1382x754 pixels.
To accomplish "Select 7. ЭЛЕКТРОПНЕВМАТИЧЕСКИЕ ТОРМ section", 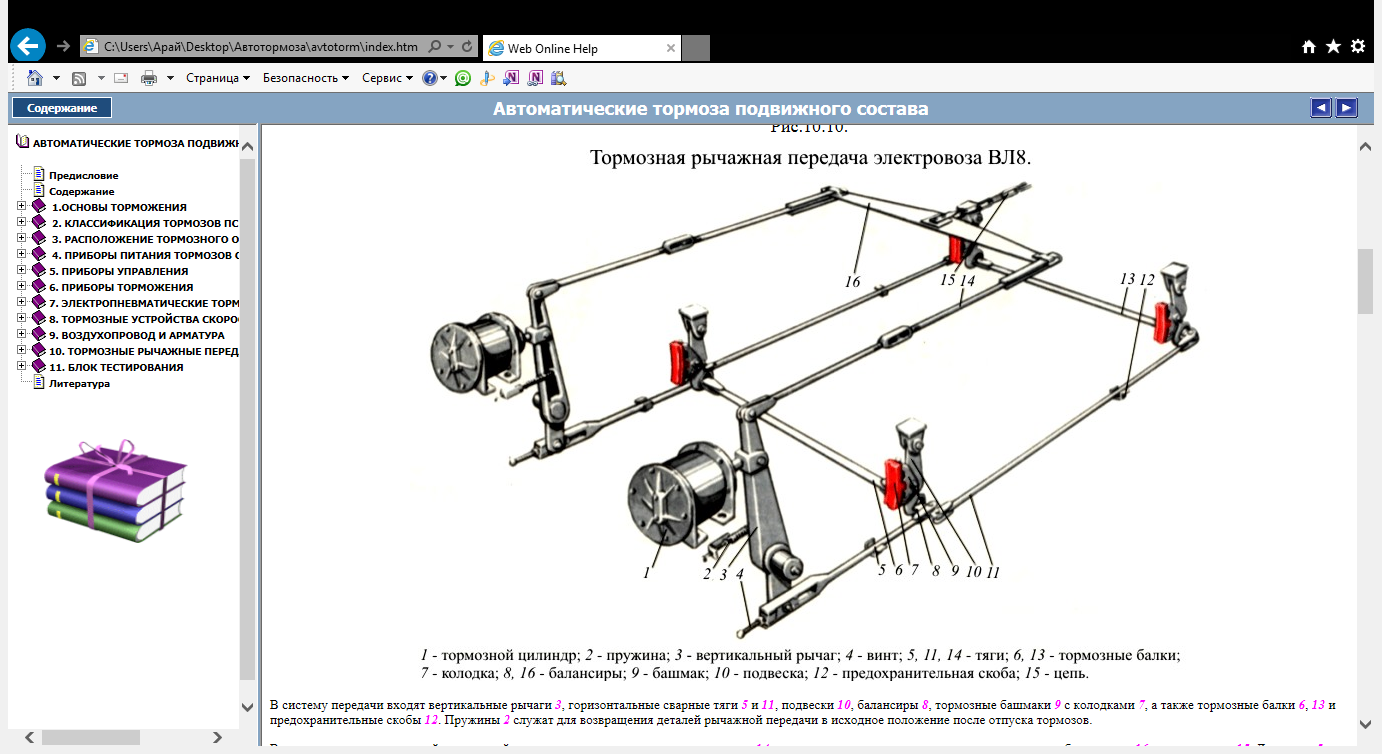I will tap(144, 303).
